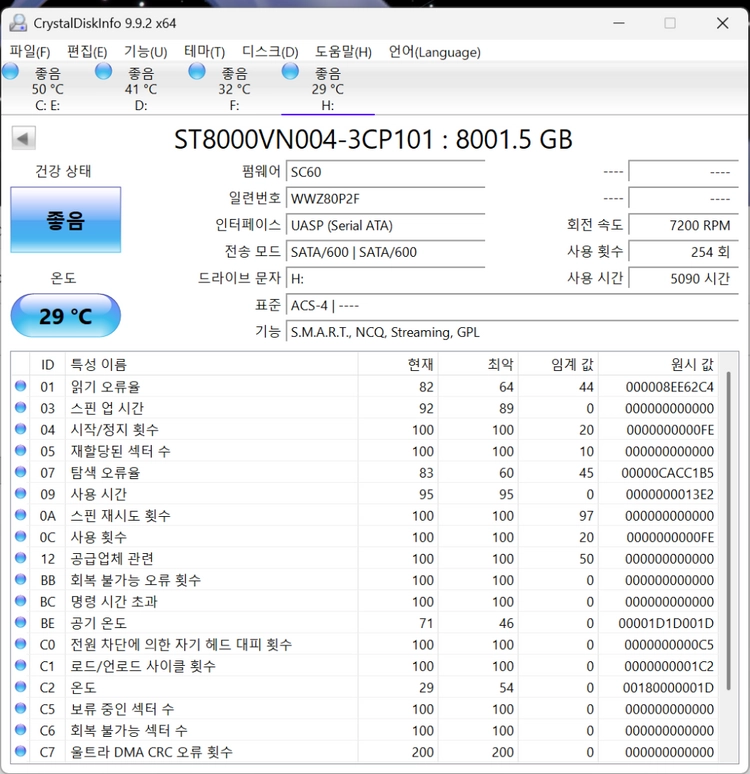Screen dimensions: 750x774
Task: Open the 디스크(D) menu
Action: pyautogui.click(x=270, y=52)
